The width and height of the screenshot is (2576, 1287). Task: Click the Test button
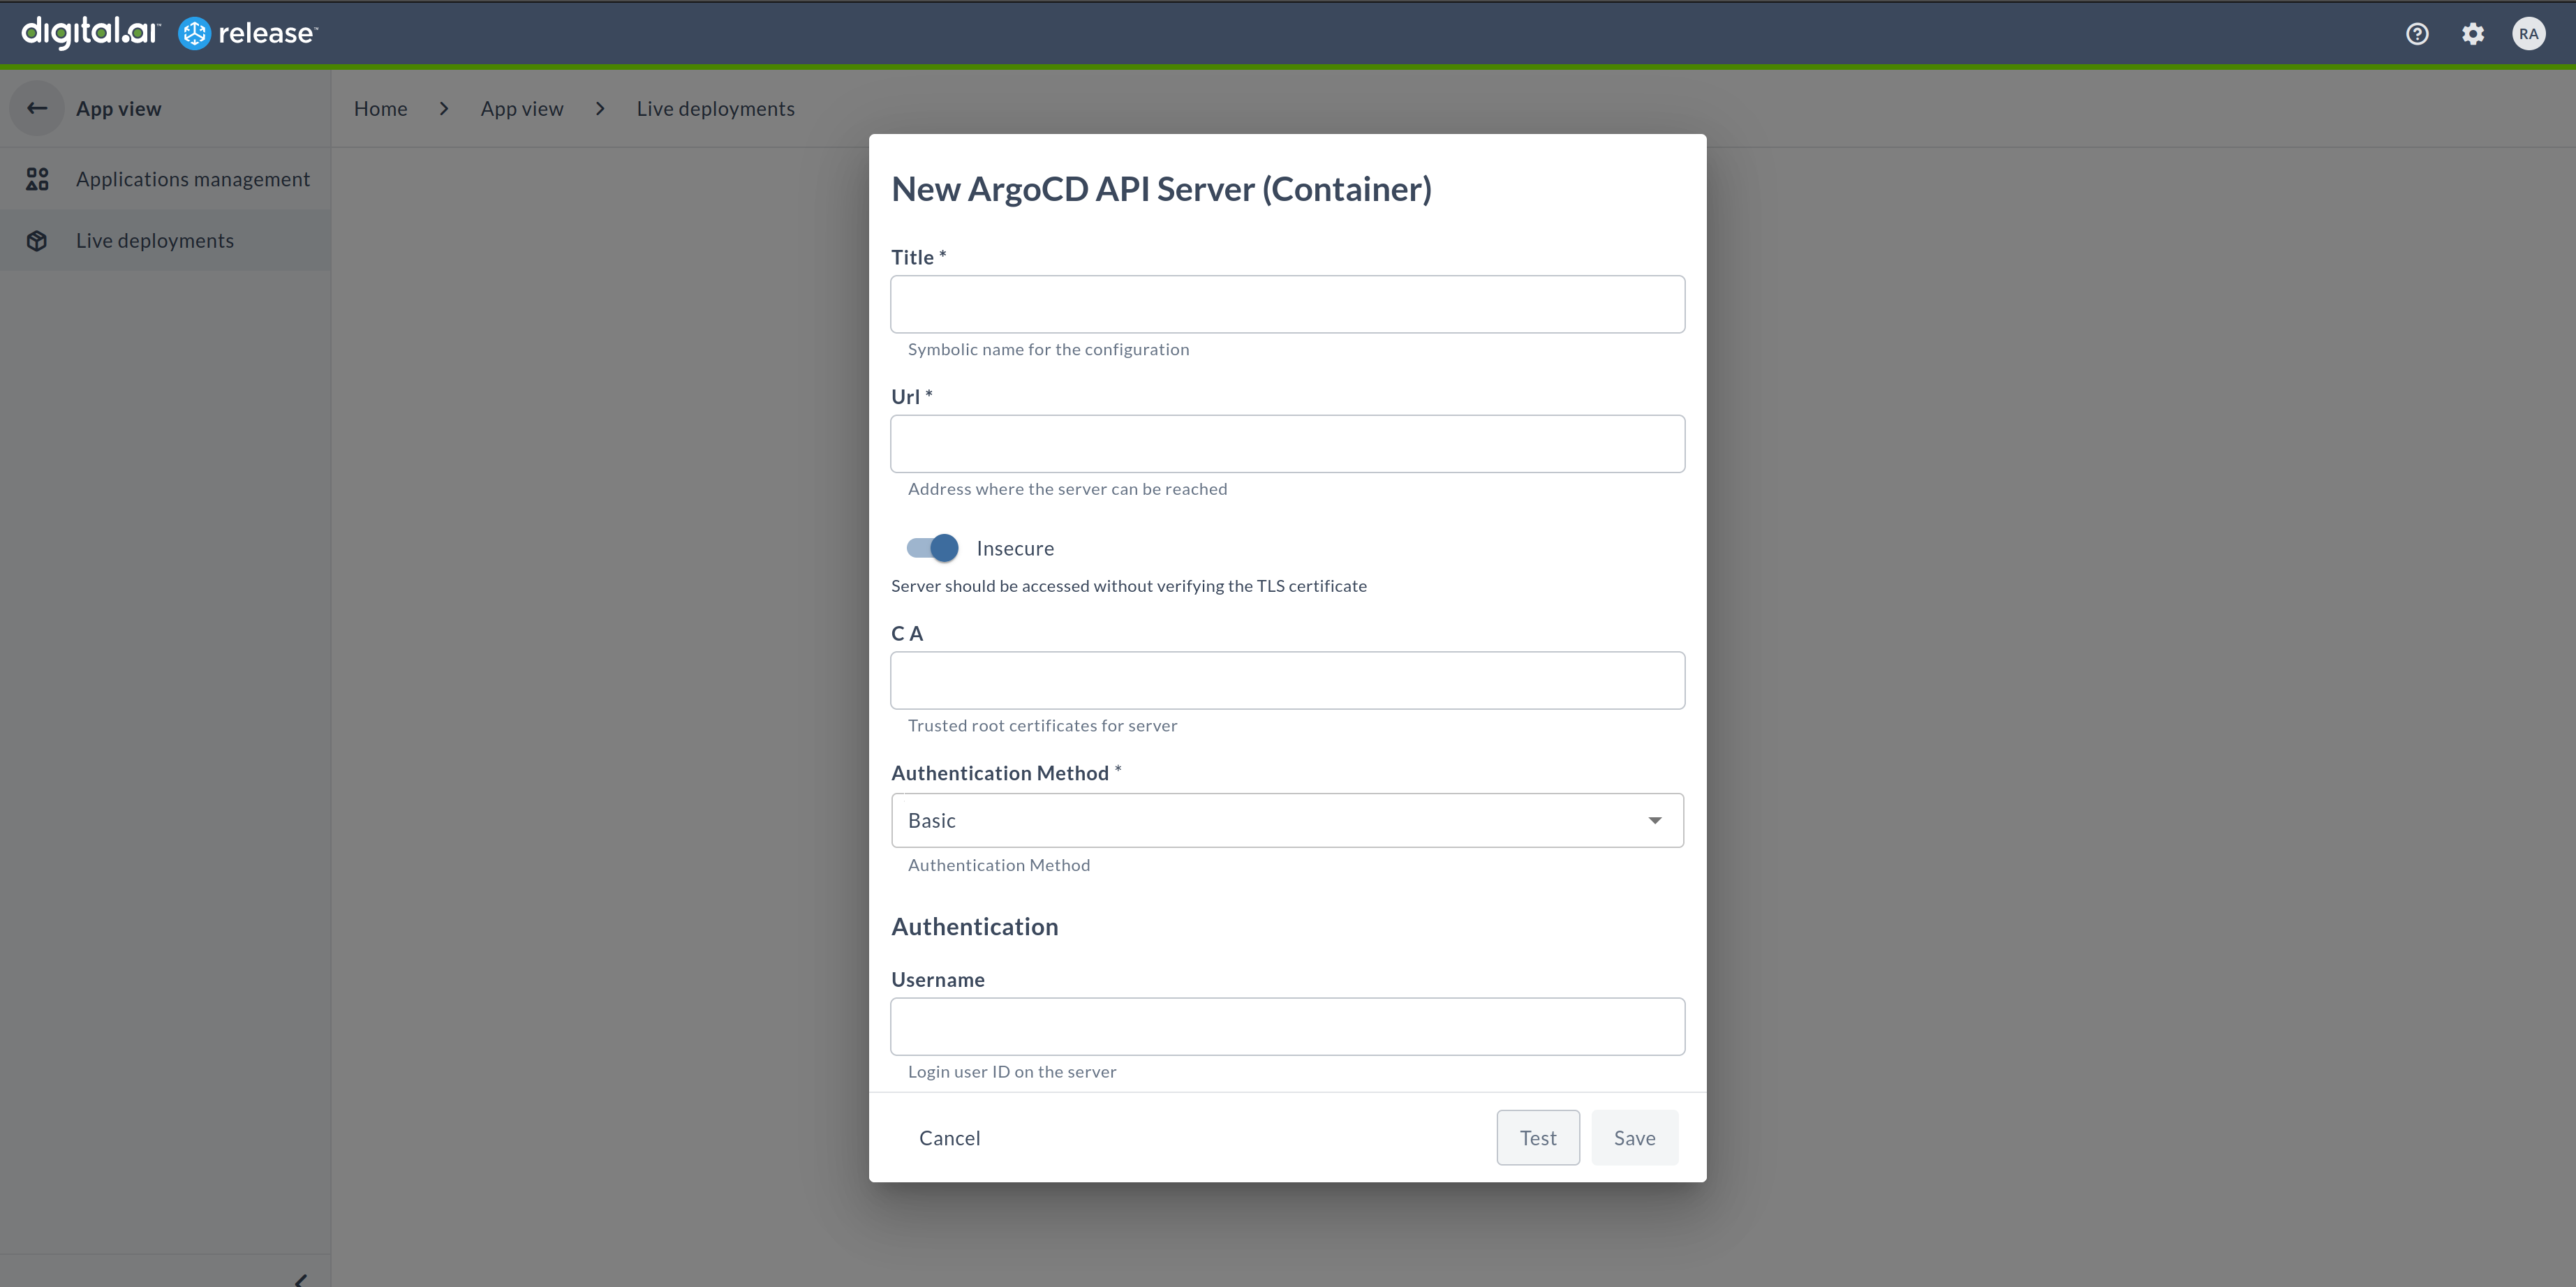click(1536, 1136)
